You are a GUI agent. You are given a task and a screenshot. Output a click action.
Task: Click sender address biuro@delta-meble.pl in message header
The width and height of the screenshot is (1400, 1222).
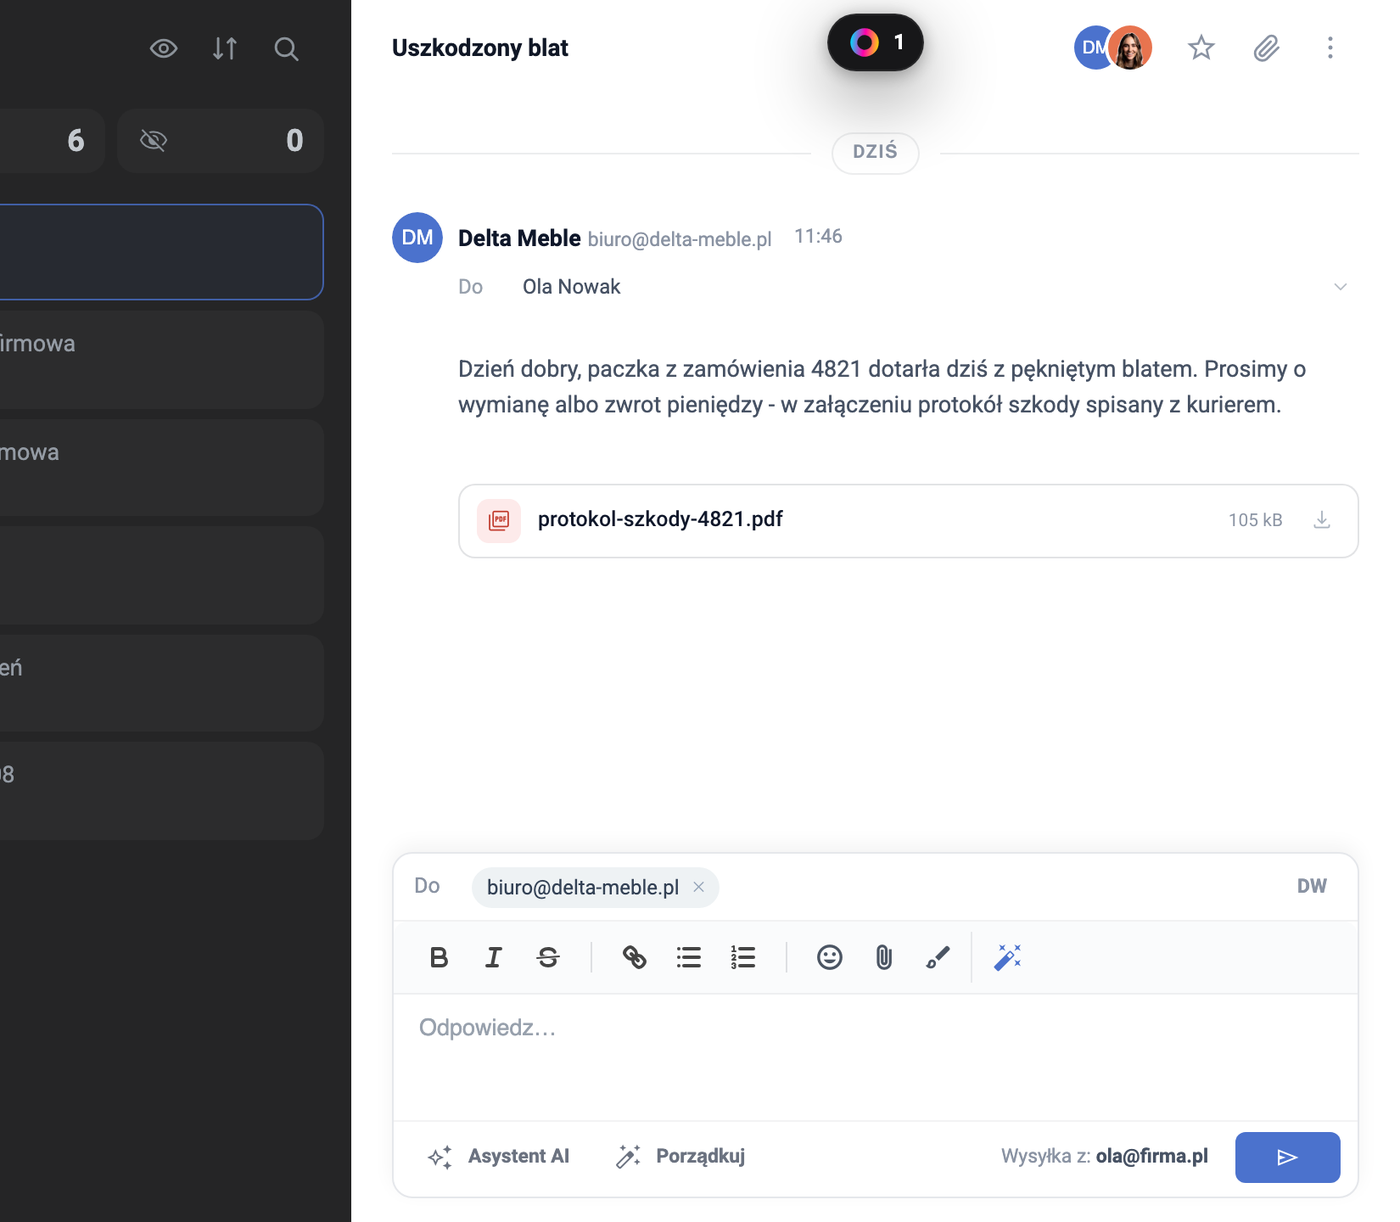click(680, 239)
